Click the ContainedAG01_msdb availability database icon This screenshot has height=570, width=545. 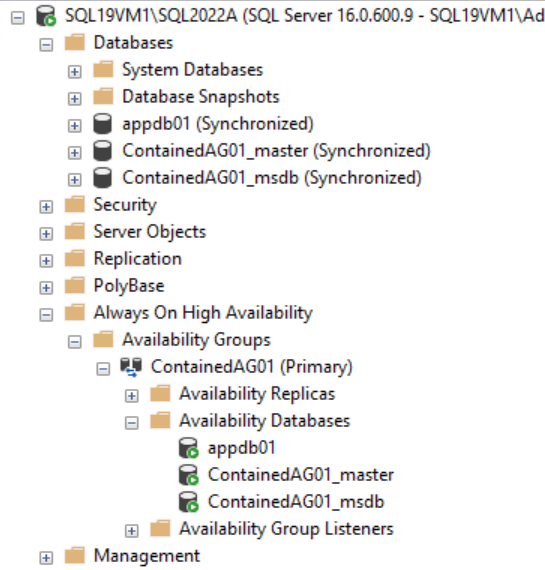pyautogui.click(x=188, y=502)
